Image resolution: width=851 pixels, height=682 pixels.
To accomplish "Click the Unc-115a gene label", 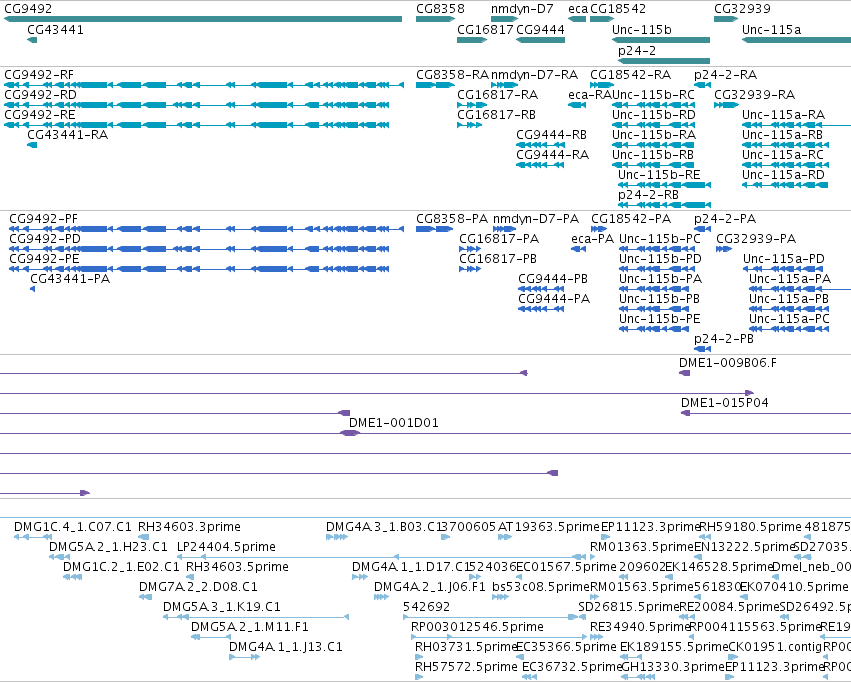I will 771,30.
